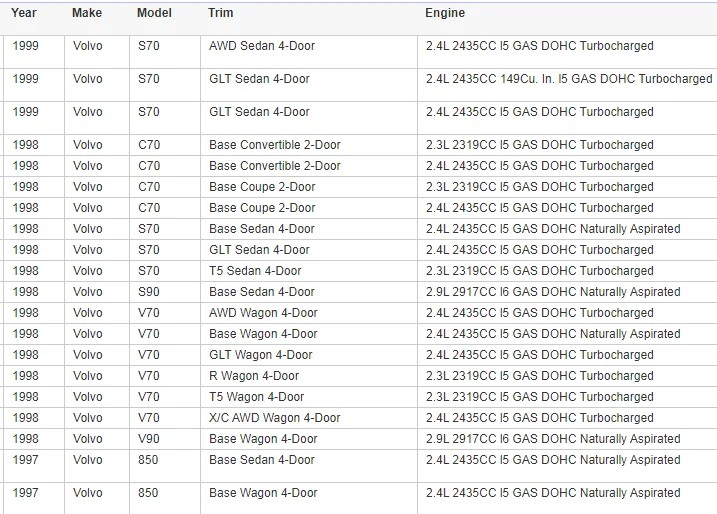The width and height of the screenshot is (717, 514).
Task: Click 850 model in Base Sedan row
Action: 148,460
